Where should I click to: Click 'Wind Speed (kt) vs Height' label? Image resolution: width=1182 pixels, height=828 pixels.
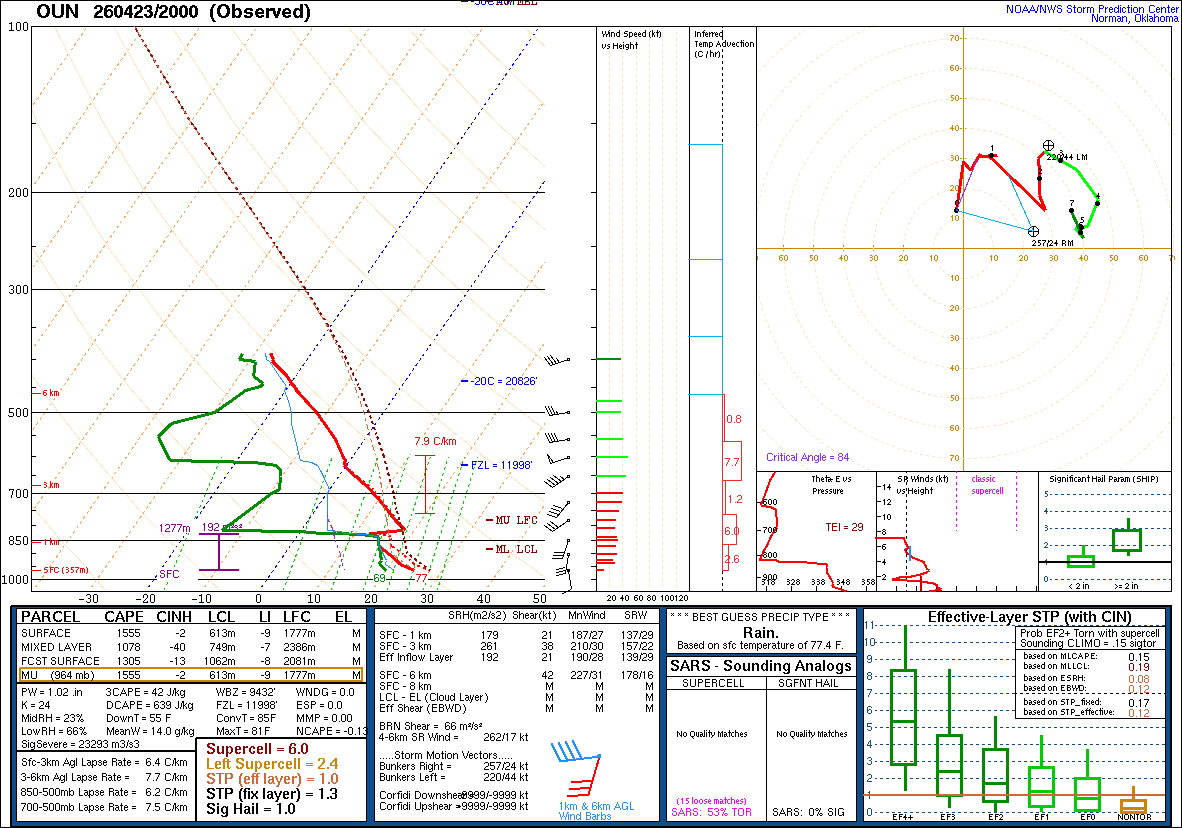click(x=631, y=40)
